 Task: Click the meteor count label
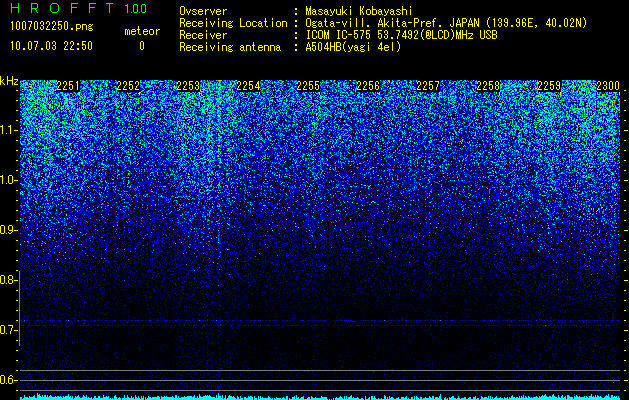click(x=142, y=31)
